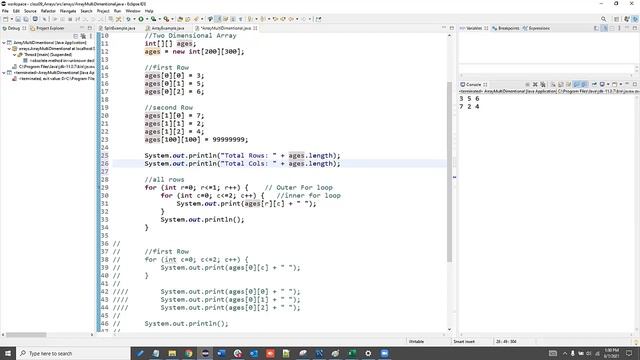Click the Coverage launch icon
This screenshot has width=640, height=360.
(x=153, y=19)
